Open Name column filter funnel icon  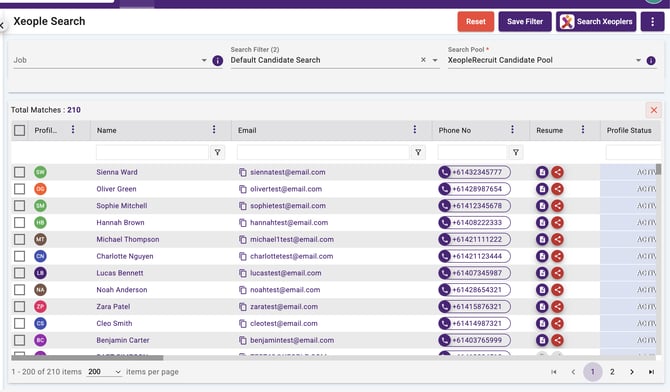(x=217, y=152)
